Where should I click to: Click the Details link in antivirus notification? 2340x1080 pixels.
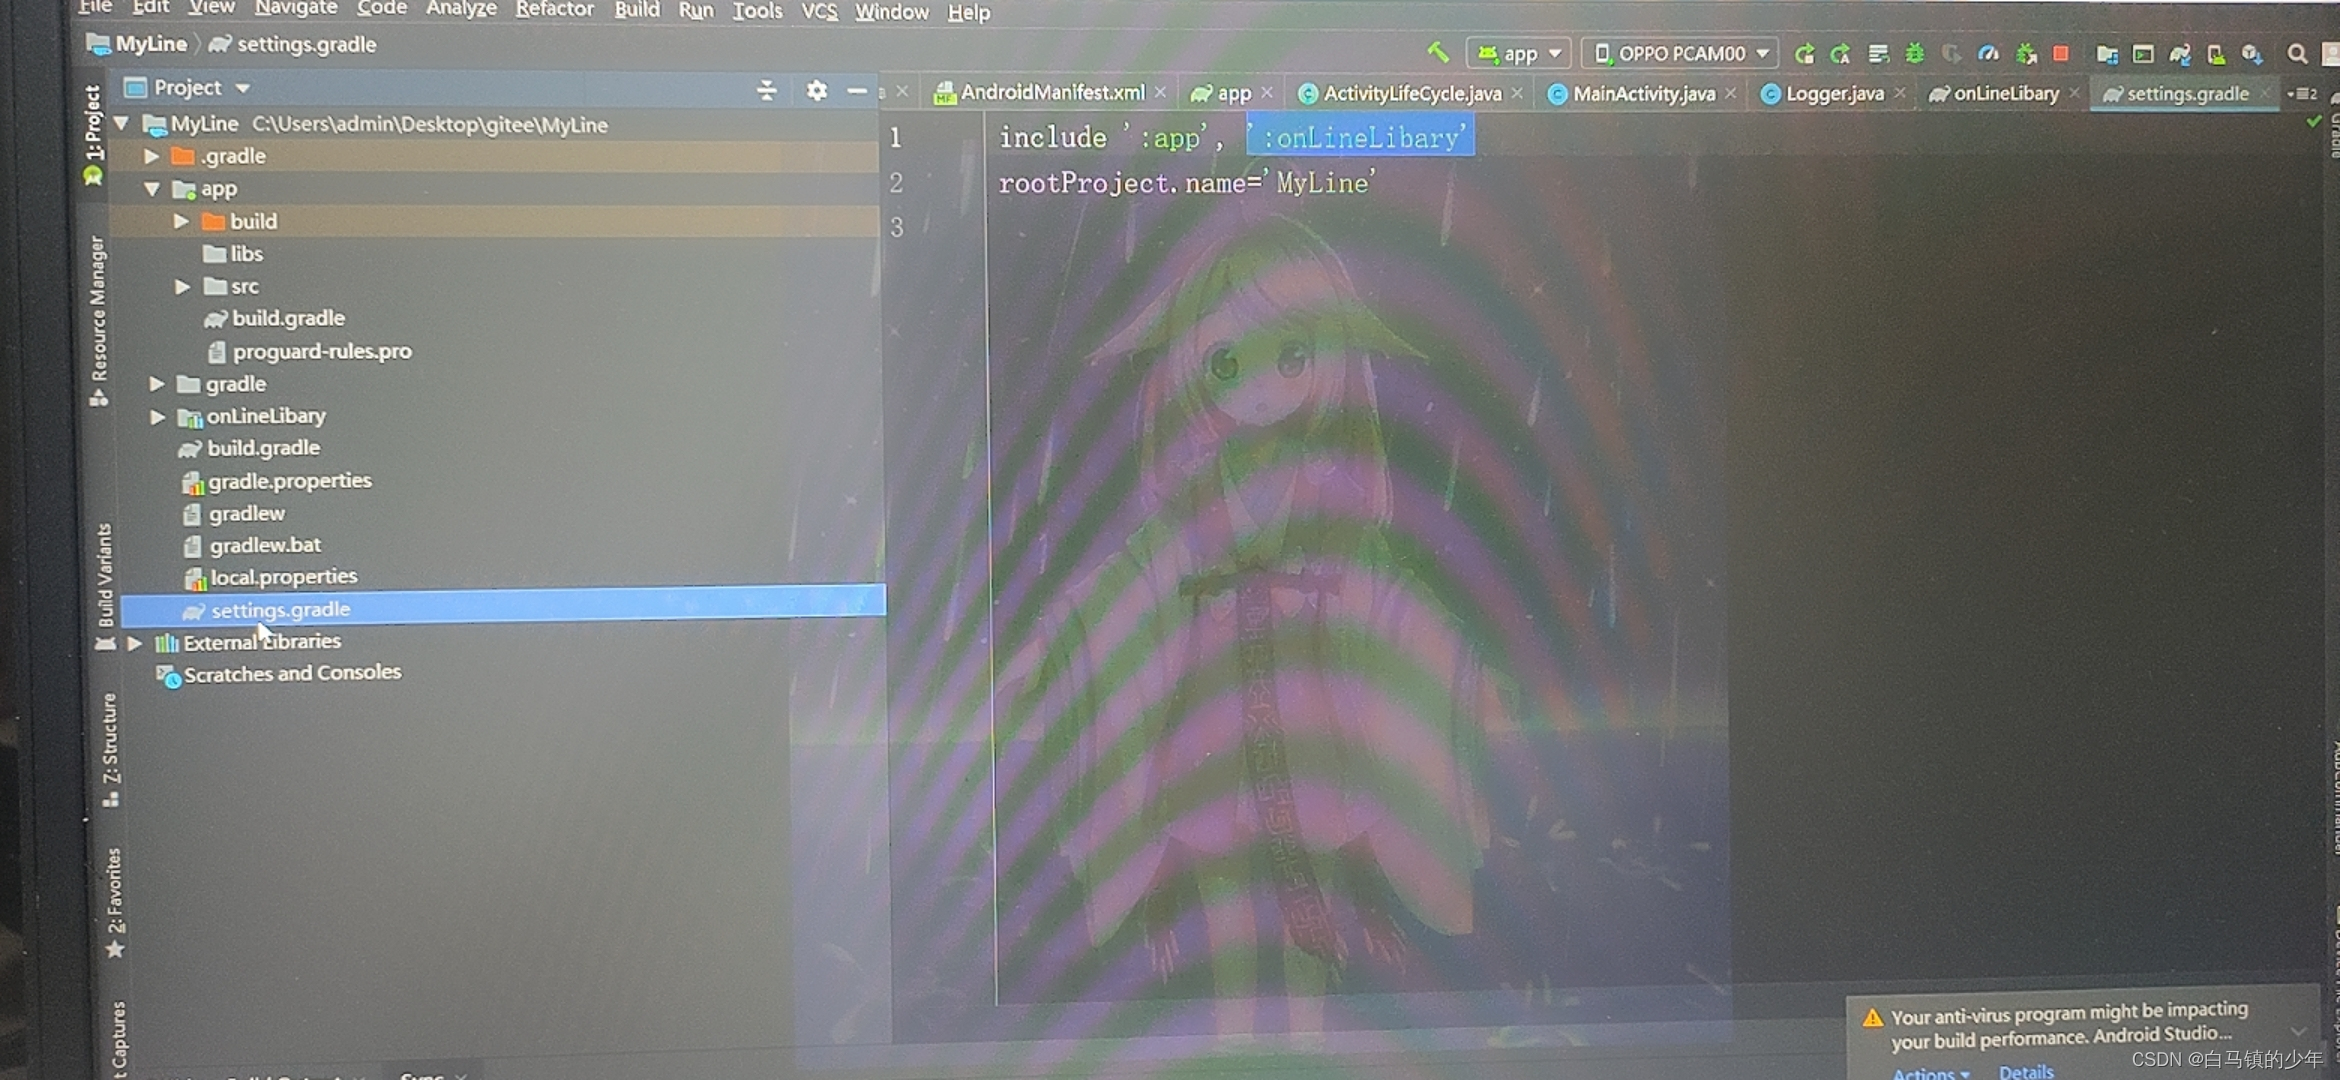click(2025, 1071)
